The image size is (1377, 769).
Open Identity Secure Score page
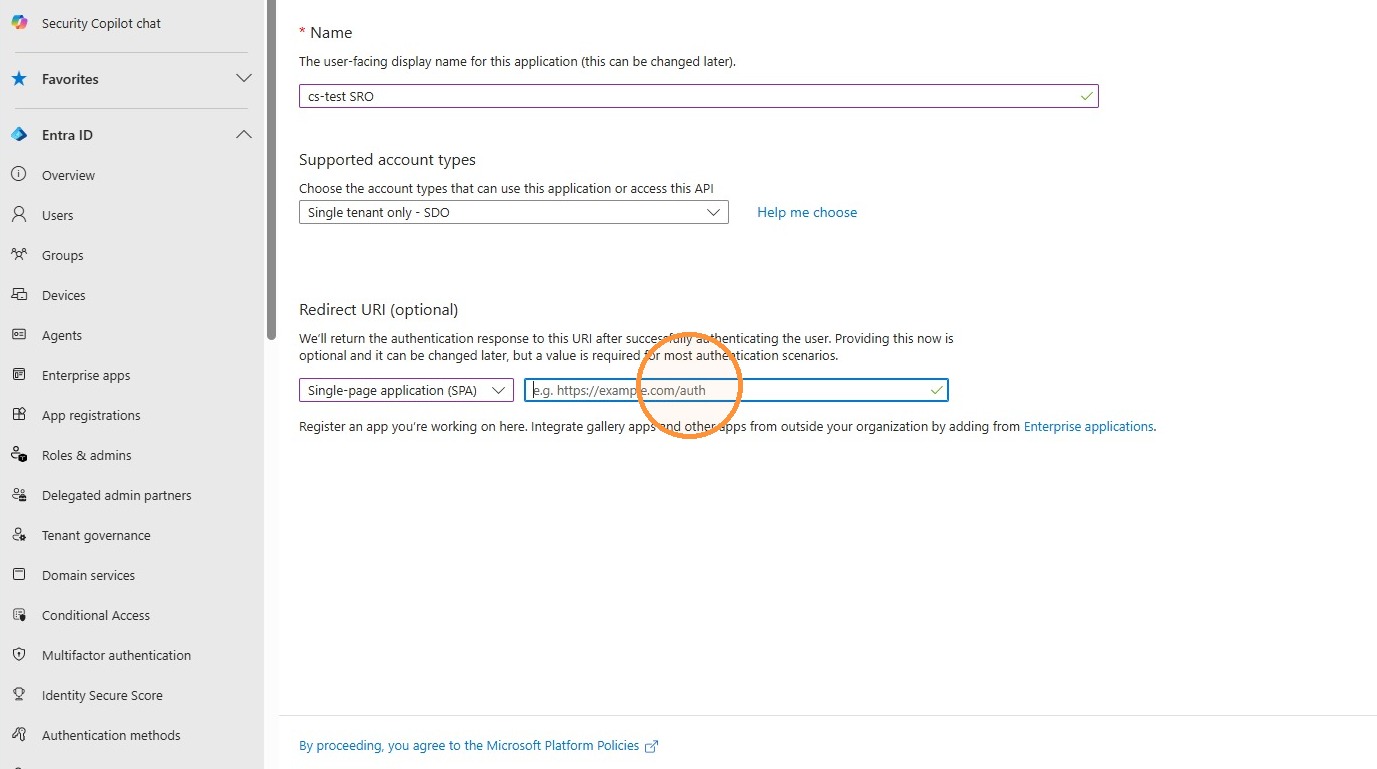(102, 695)
